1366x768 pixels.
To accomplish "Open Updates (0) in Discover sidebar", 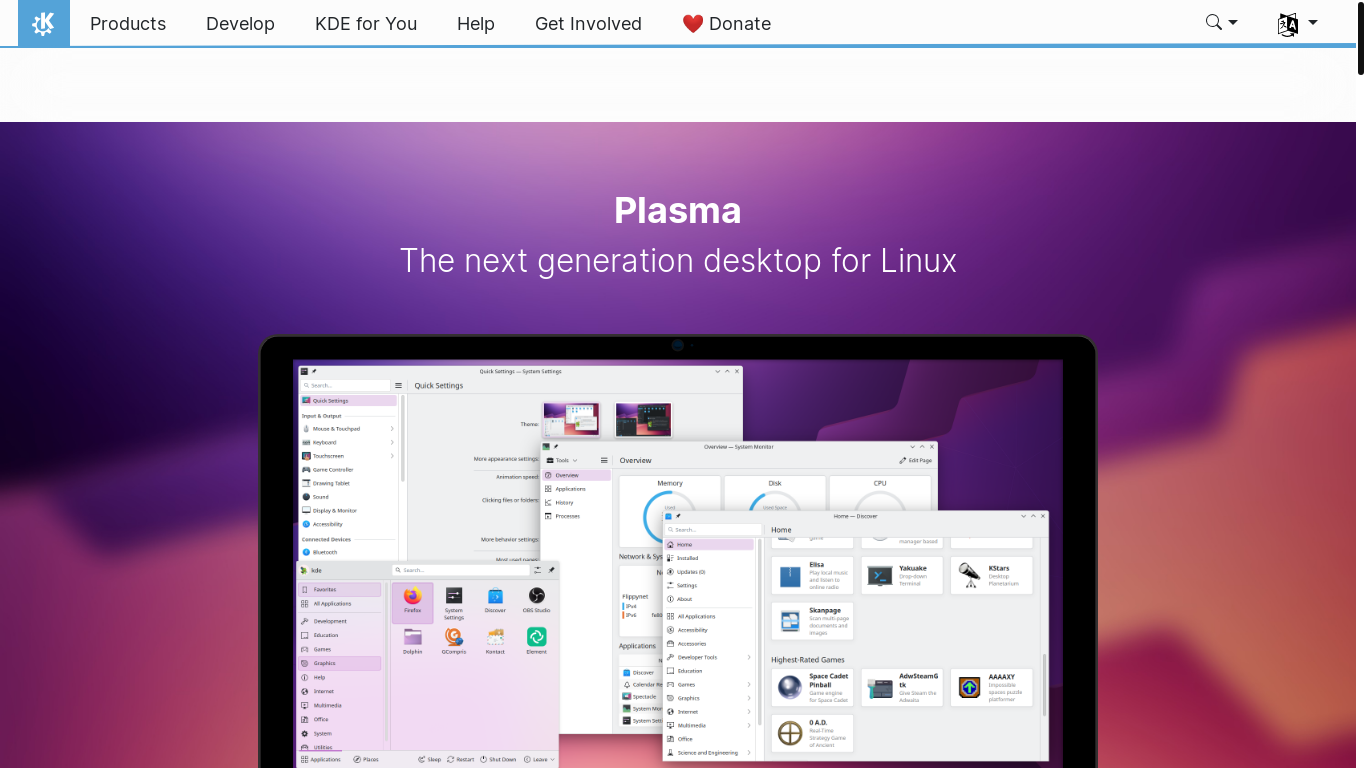I will click(x=709, y=572).
